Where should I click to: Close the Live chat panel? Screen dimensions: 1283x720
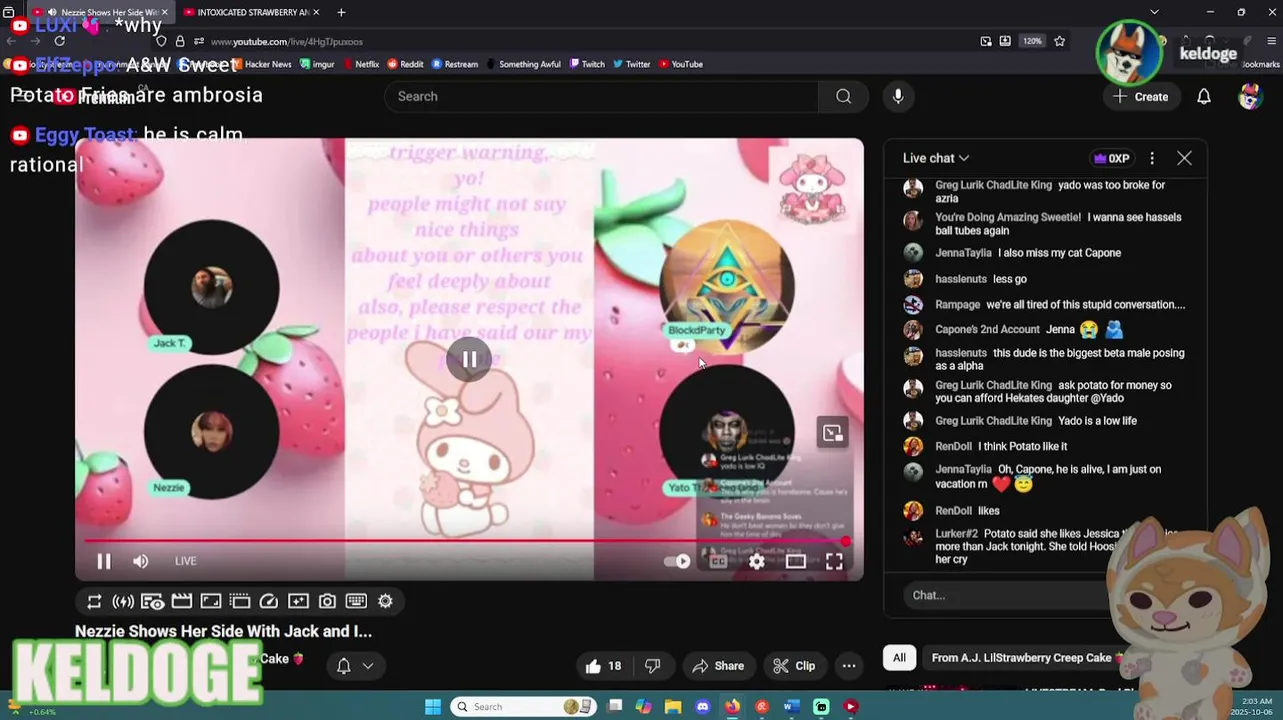pos(1184,158)
